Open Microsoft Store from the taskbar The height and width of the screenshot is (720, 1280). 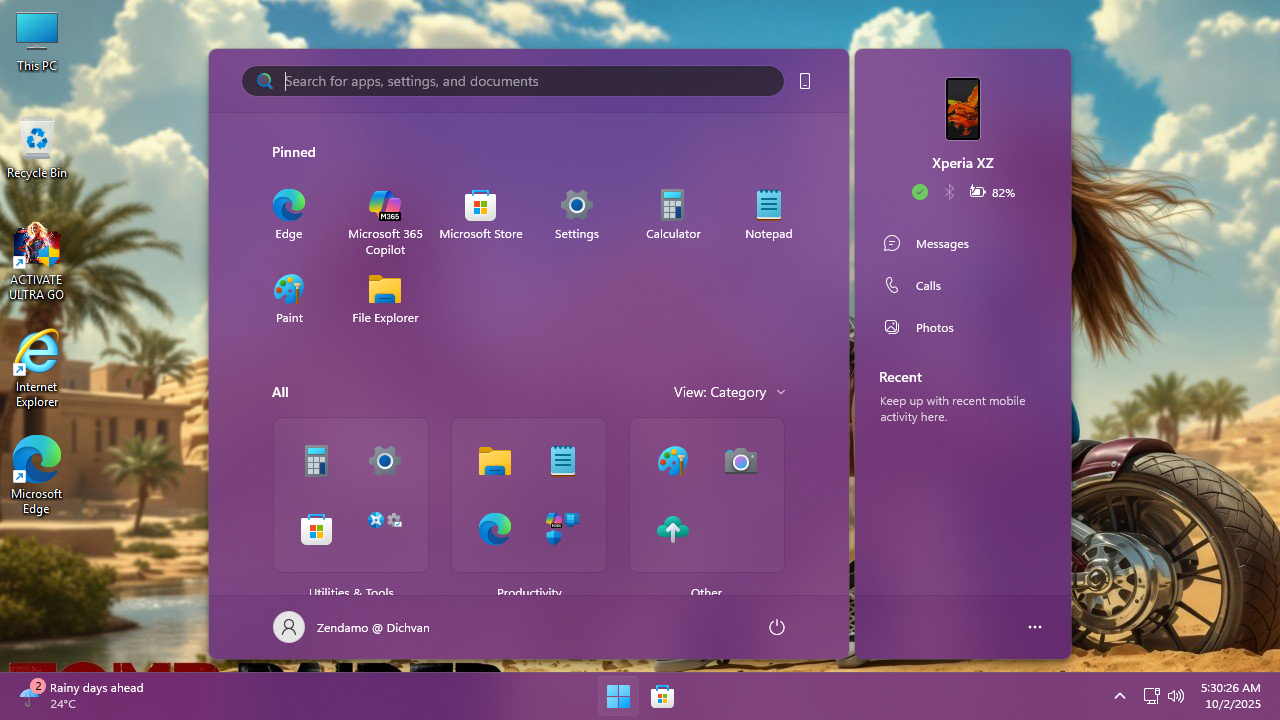coord(662,696)
